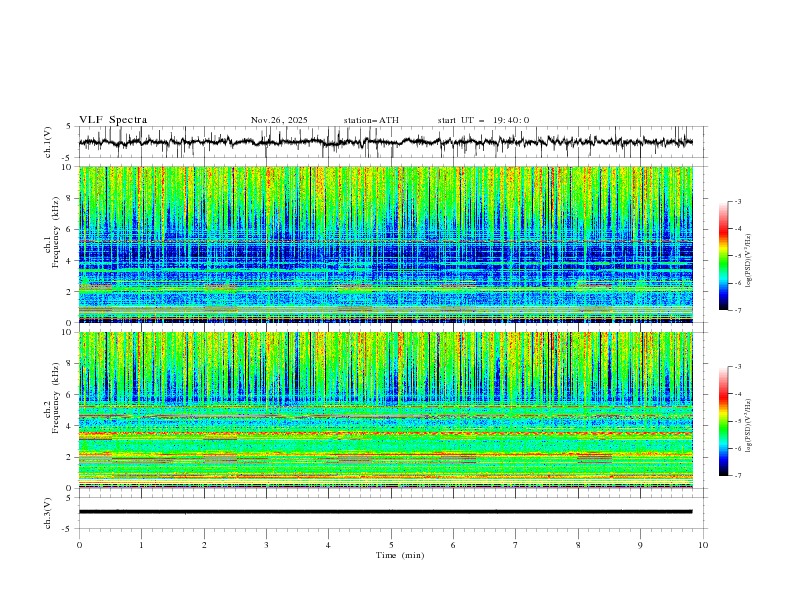Screen dimensions: 792x612
Task: Click the ch.2 spectrogram colorbar
Action: tap(724, 421)
